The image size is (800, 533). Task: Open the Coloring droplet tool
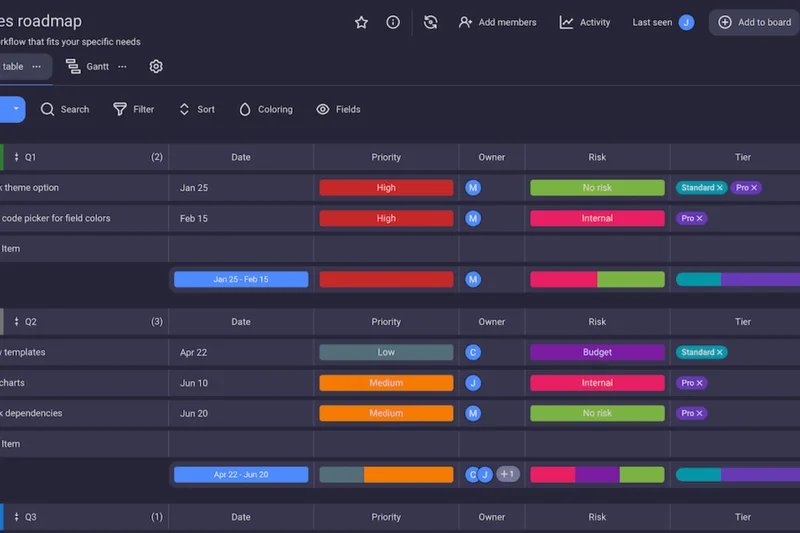click(x=245, y=109)
